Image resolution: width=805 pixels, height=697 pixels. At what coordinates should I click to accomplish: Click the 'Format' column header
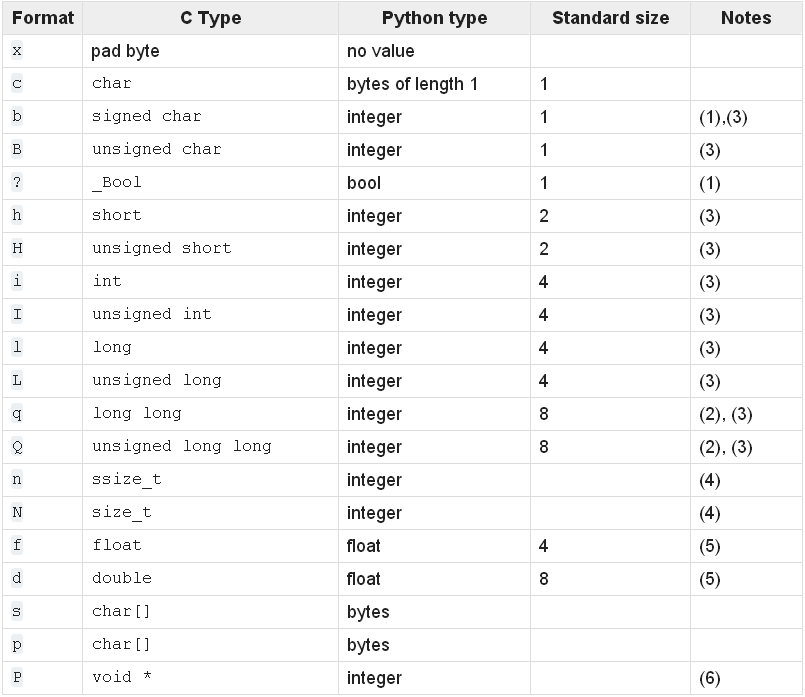point(43,18)
